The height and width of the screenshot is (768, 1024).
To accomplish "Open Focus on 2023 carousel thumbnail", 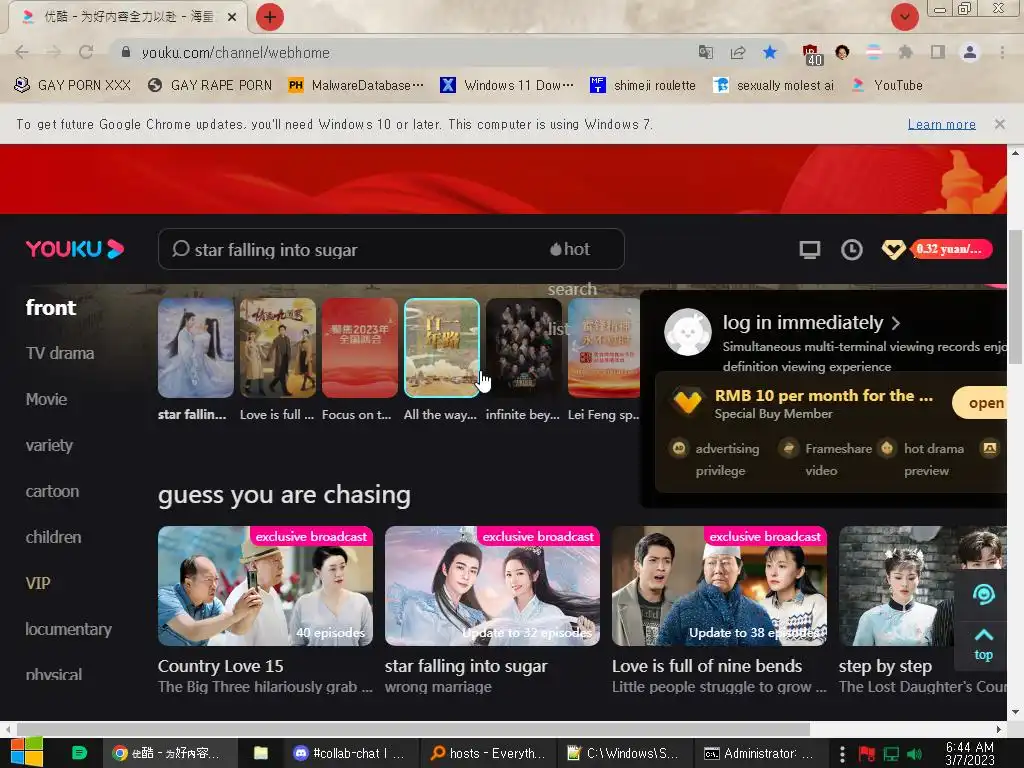I will point(360,348).
